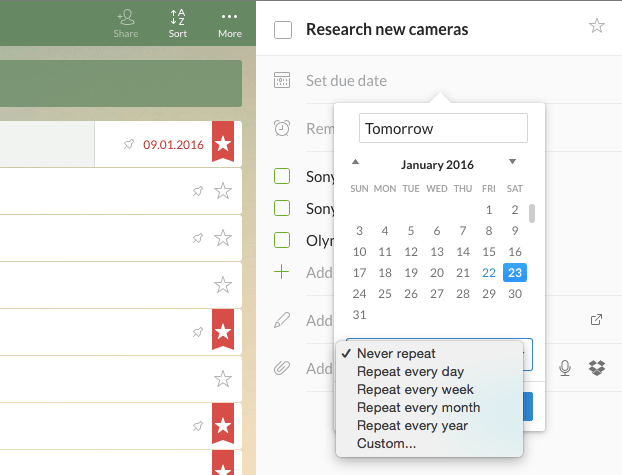
Task: Pick January 30 in the calendar
Action: (514, 294)
